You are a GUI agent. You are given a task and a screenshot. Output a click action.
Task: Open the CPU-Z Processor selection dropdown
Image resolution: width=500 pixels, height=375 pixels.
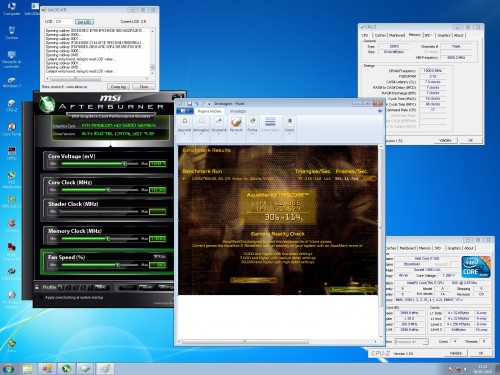(x=411, y=342)
